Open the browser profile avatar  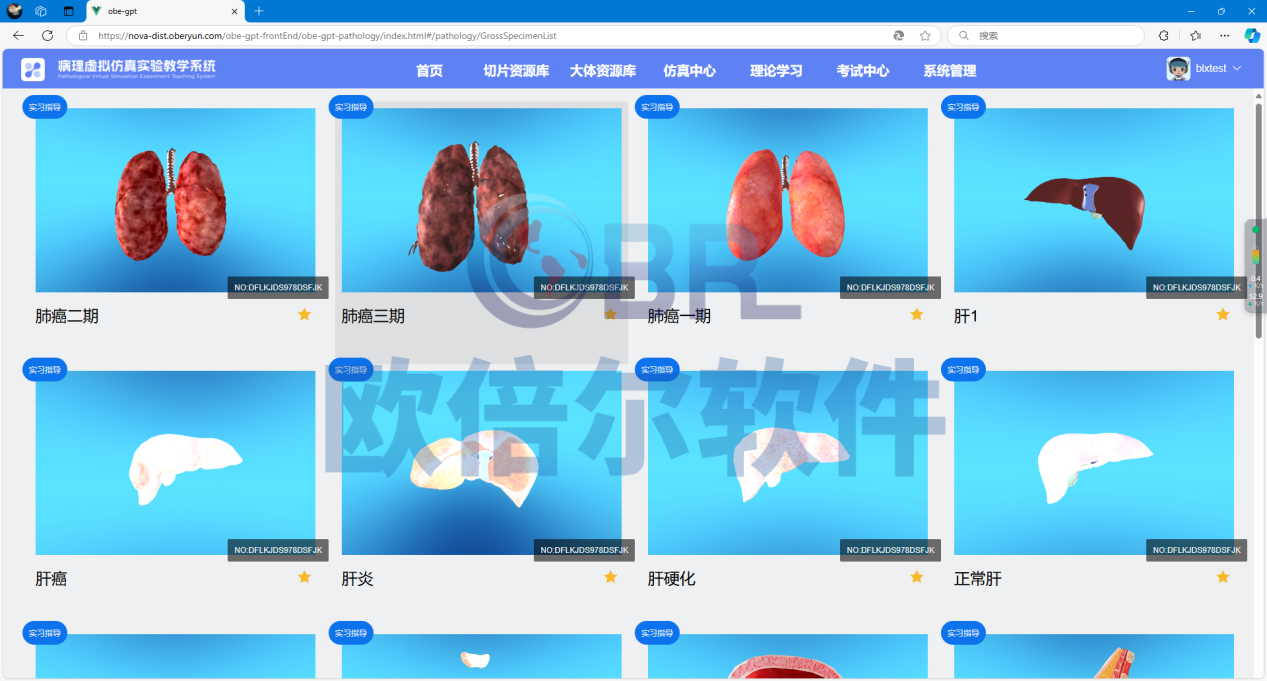click(15, 11)
